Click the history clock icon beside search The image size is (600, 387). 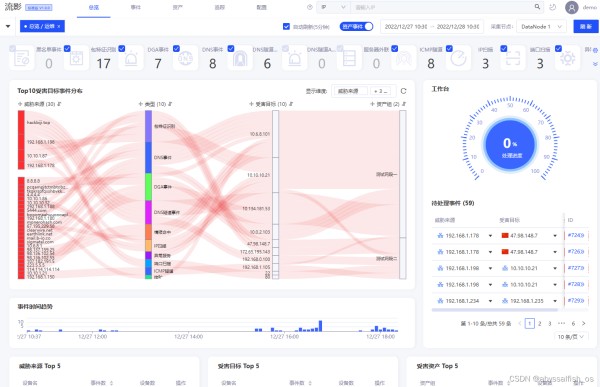pyautogui.click(x=553, y=7)
